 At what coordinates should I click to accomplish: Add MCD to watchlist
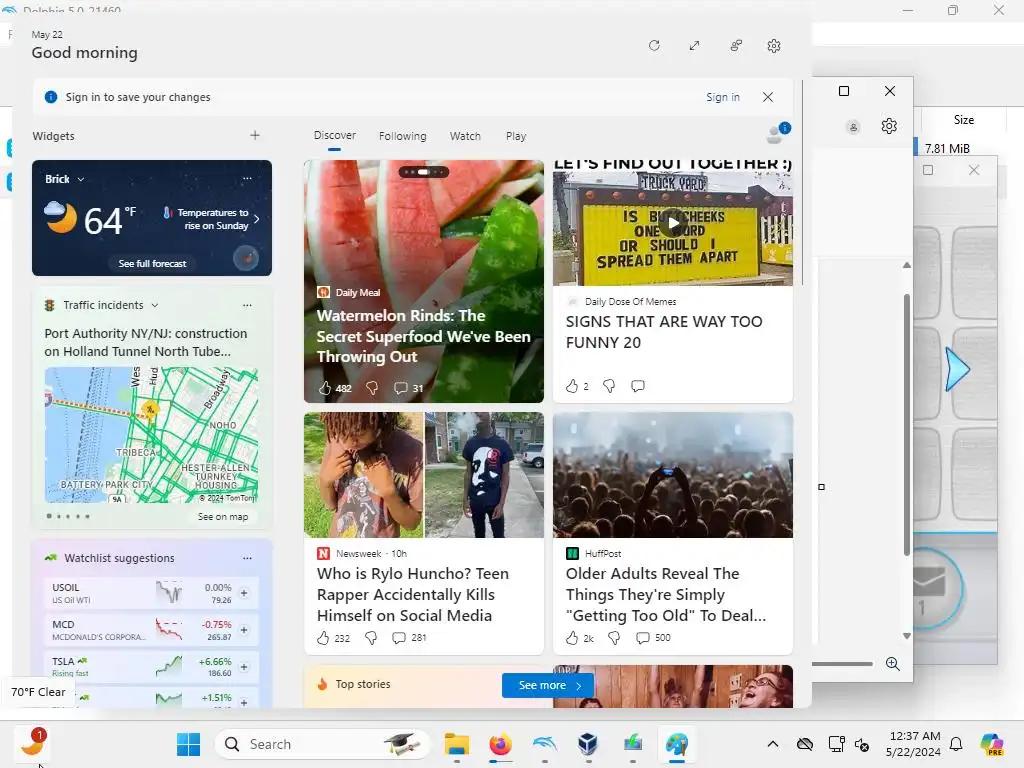click(244, 630)
